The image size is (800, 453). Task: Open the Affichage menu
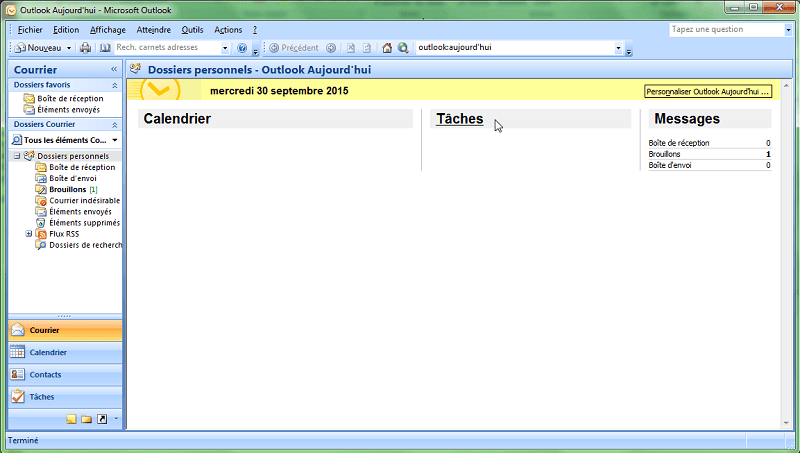(x=108, y=30)
